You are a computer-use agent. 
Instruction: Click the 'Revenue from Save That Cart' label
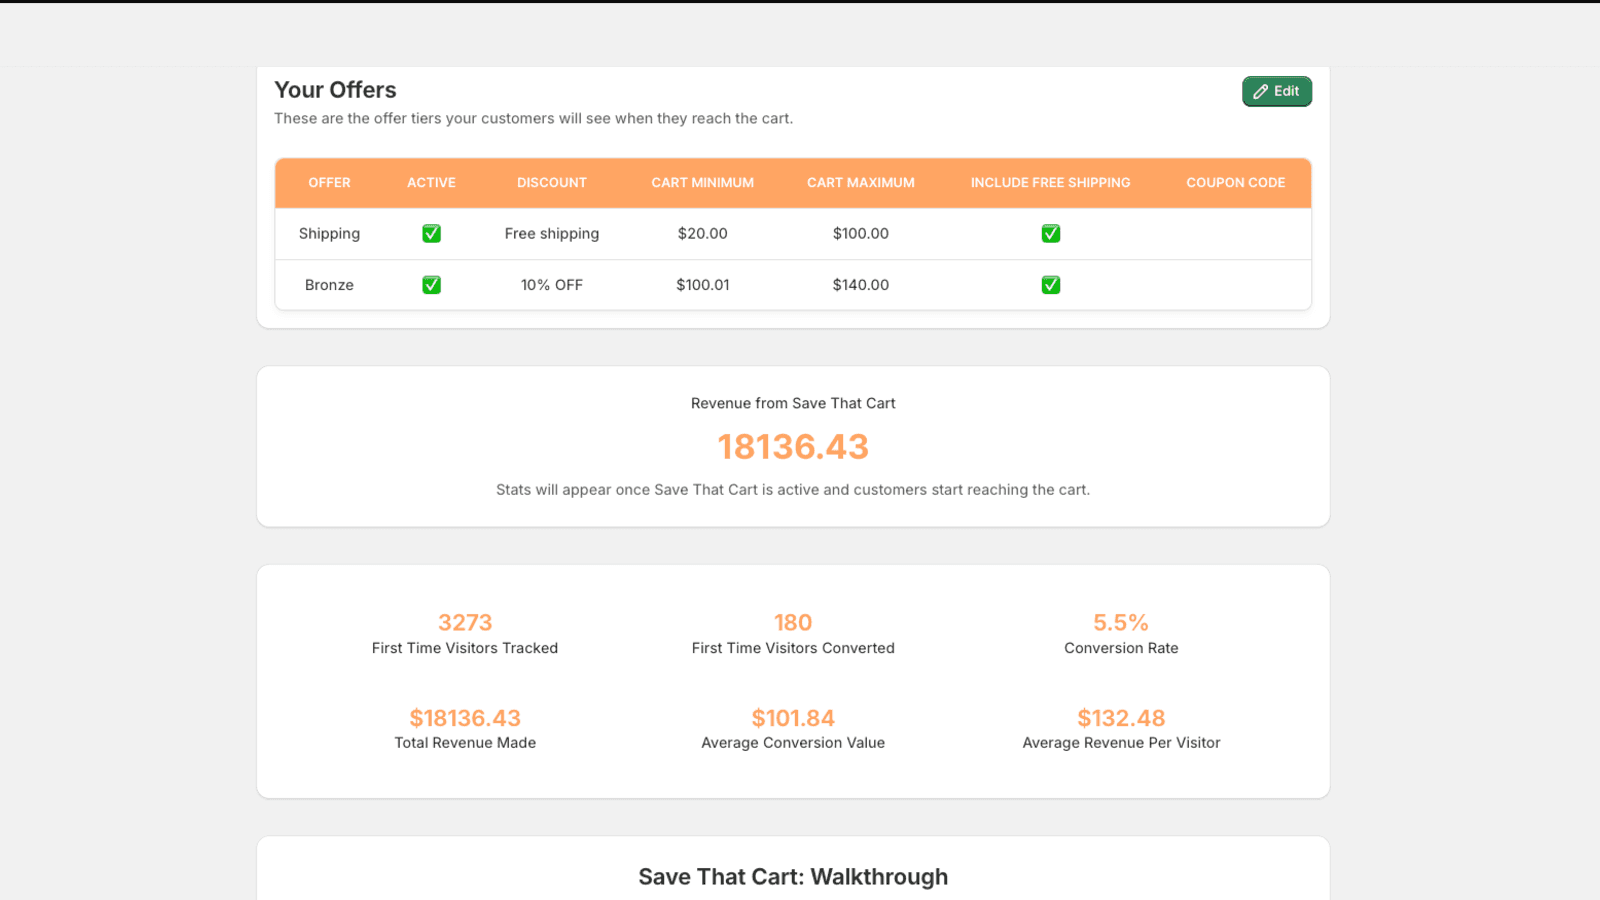793,403
